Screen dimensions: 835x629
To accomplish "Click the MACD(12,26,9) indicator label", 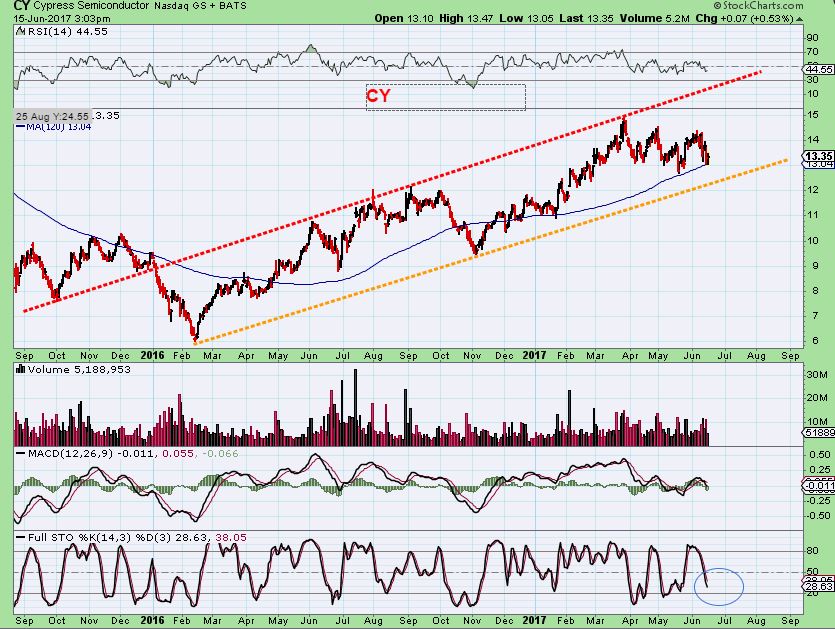I will tap(70, 454).
